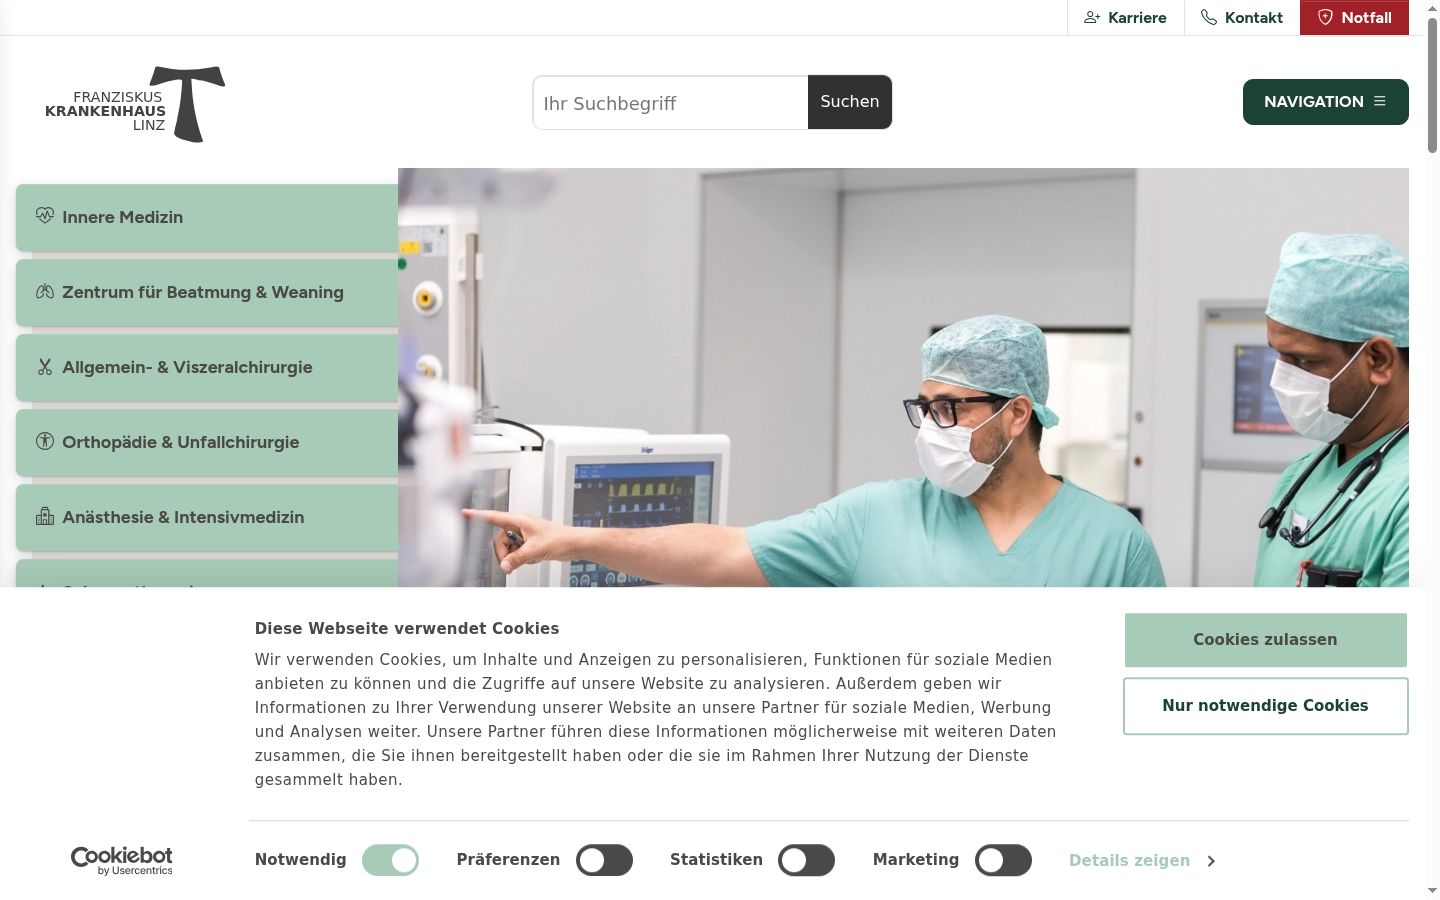Click the Notfall shield icon
Image resolution: width=1440 pixels, height=900 pixels.
click(x=1325, y=17)
